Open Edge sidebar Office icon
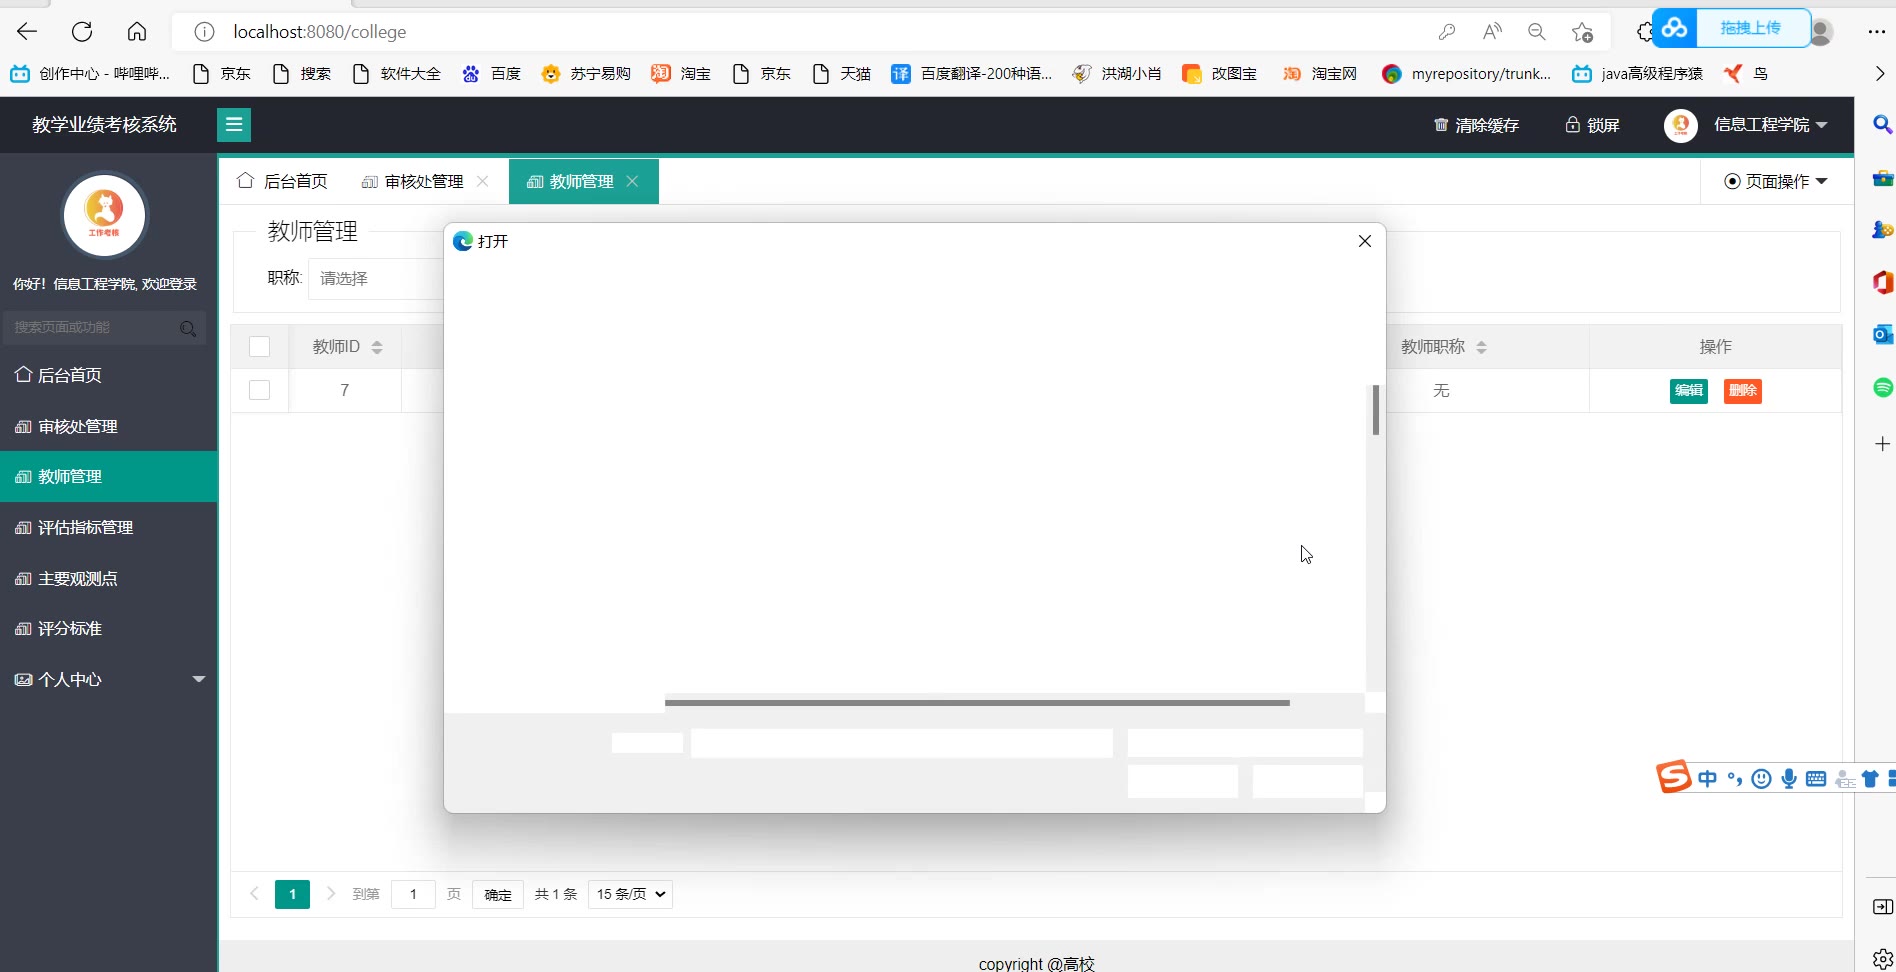Screen dimensions: 1896x972 pos(1882,282)
